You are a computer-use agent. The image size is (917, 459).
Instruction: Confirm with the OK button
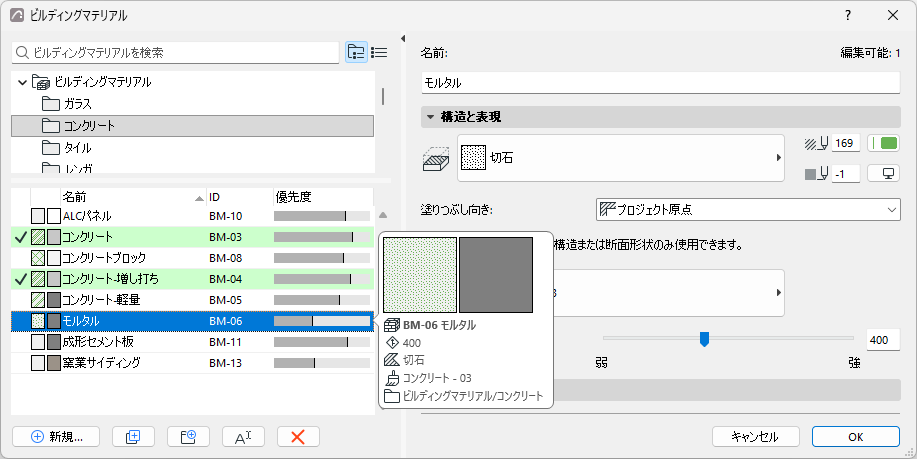[856, 437]
